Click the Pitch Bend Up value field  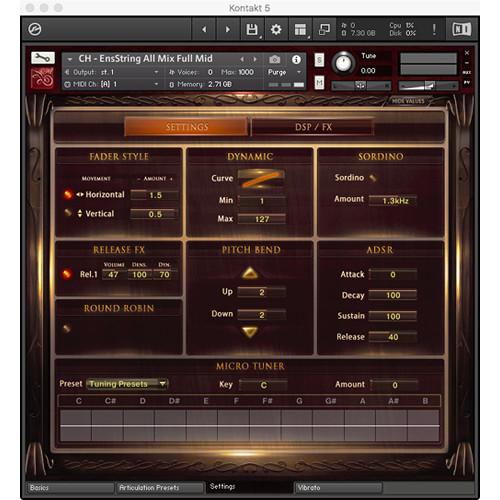coord(262,292)
